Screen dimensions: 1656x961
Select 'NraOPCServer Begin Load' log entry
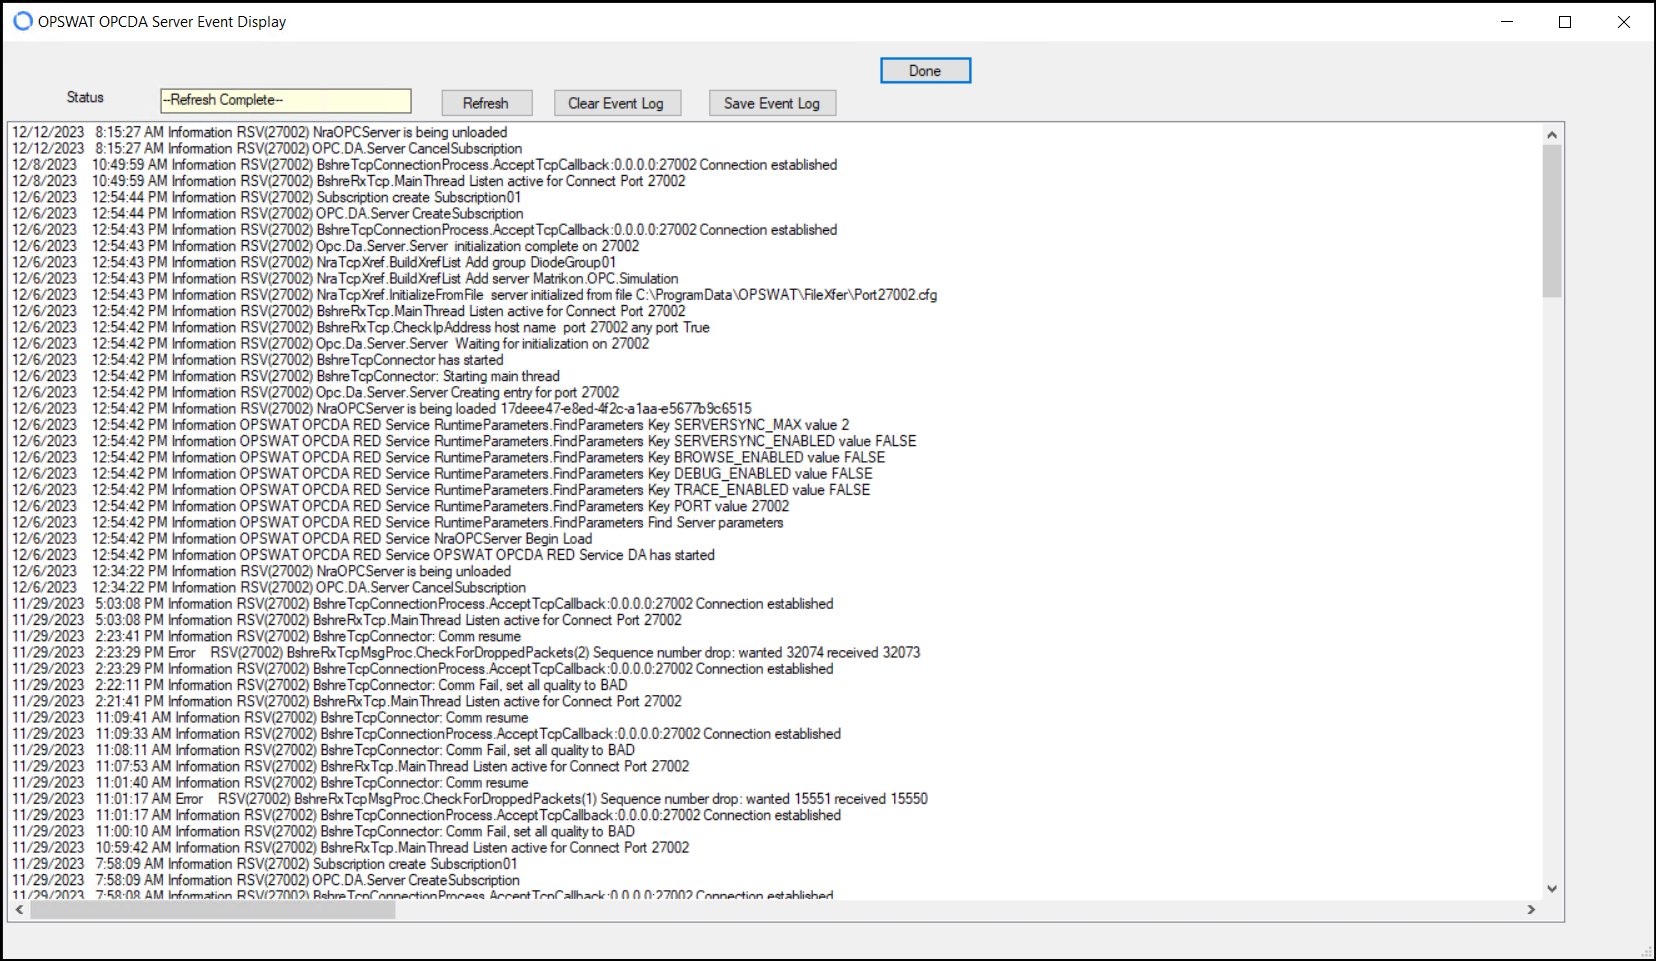click(x=302, y=538)
